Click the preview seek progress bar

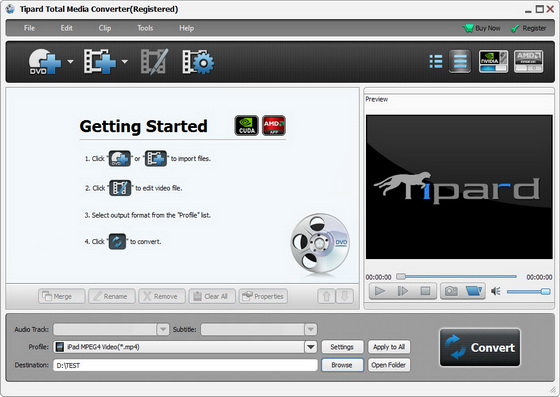tap(457, 276)
